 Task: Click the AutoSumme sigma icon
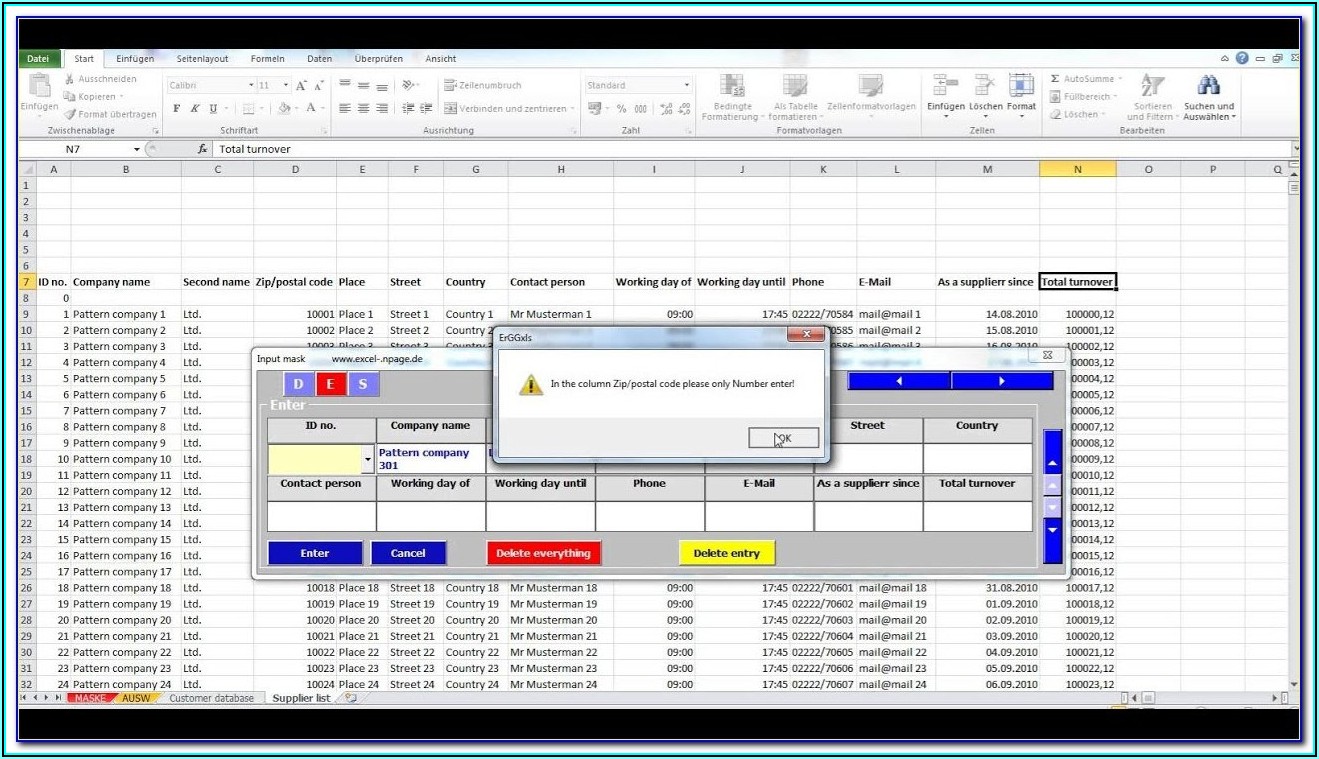pos(1055,79)
